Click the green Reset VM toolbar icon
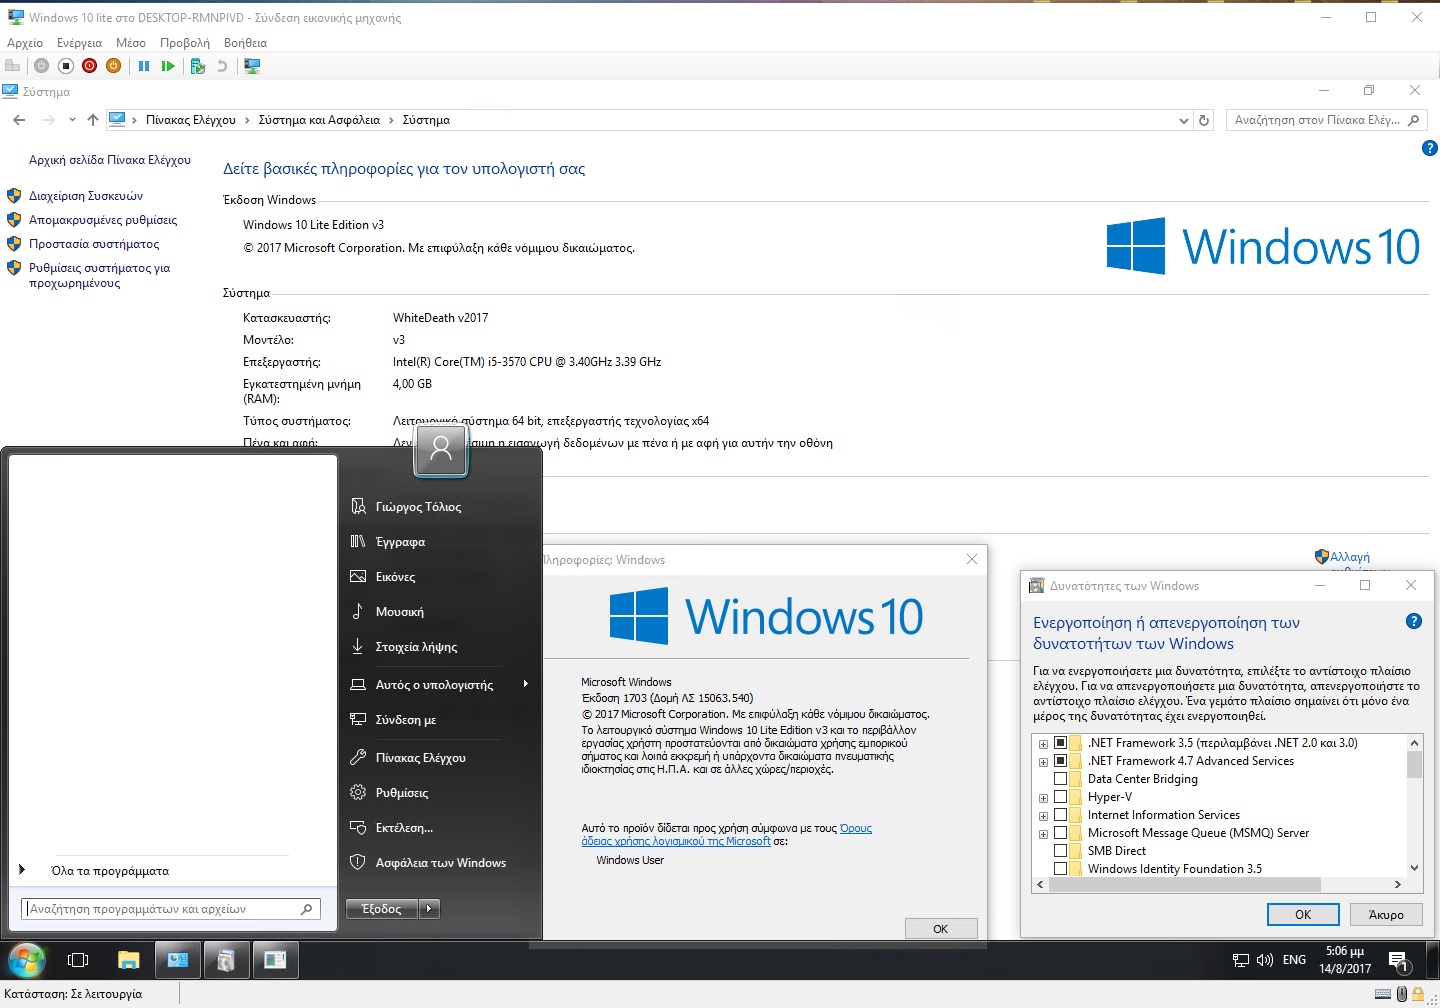Image resolution: width=1440 pixels, height=1008 pixels. [x=168, y=66]
